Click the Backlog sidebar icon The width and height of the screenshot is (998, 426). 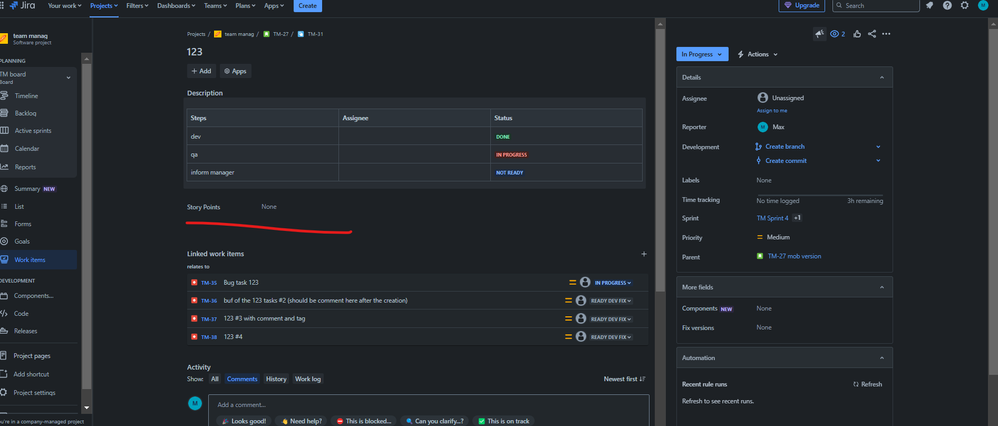click(5, 113)
